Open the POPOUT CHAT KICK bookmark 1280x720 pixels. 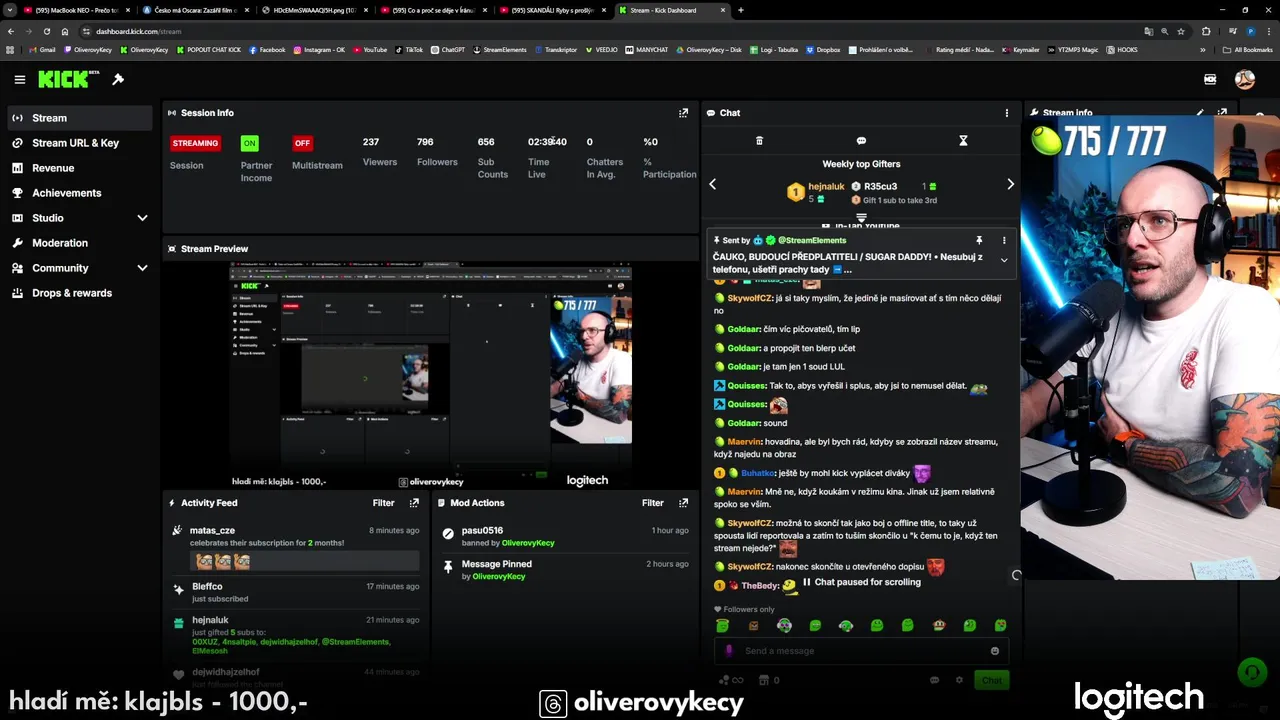(208, 49)
